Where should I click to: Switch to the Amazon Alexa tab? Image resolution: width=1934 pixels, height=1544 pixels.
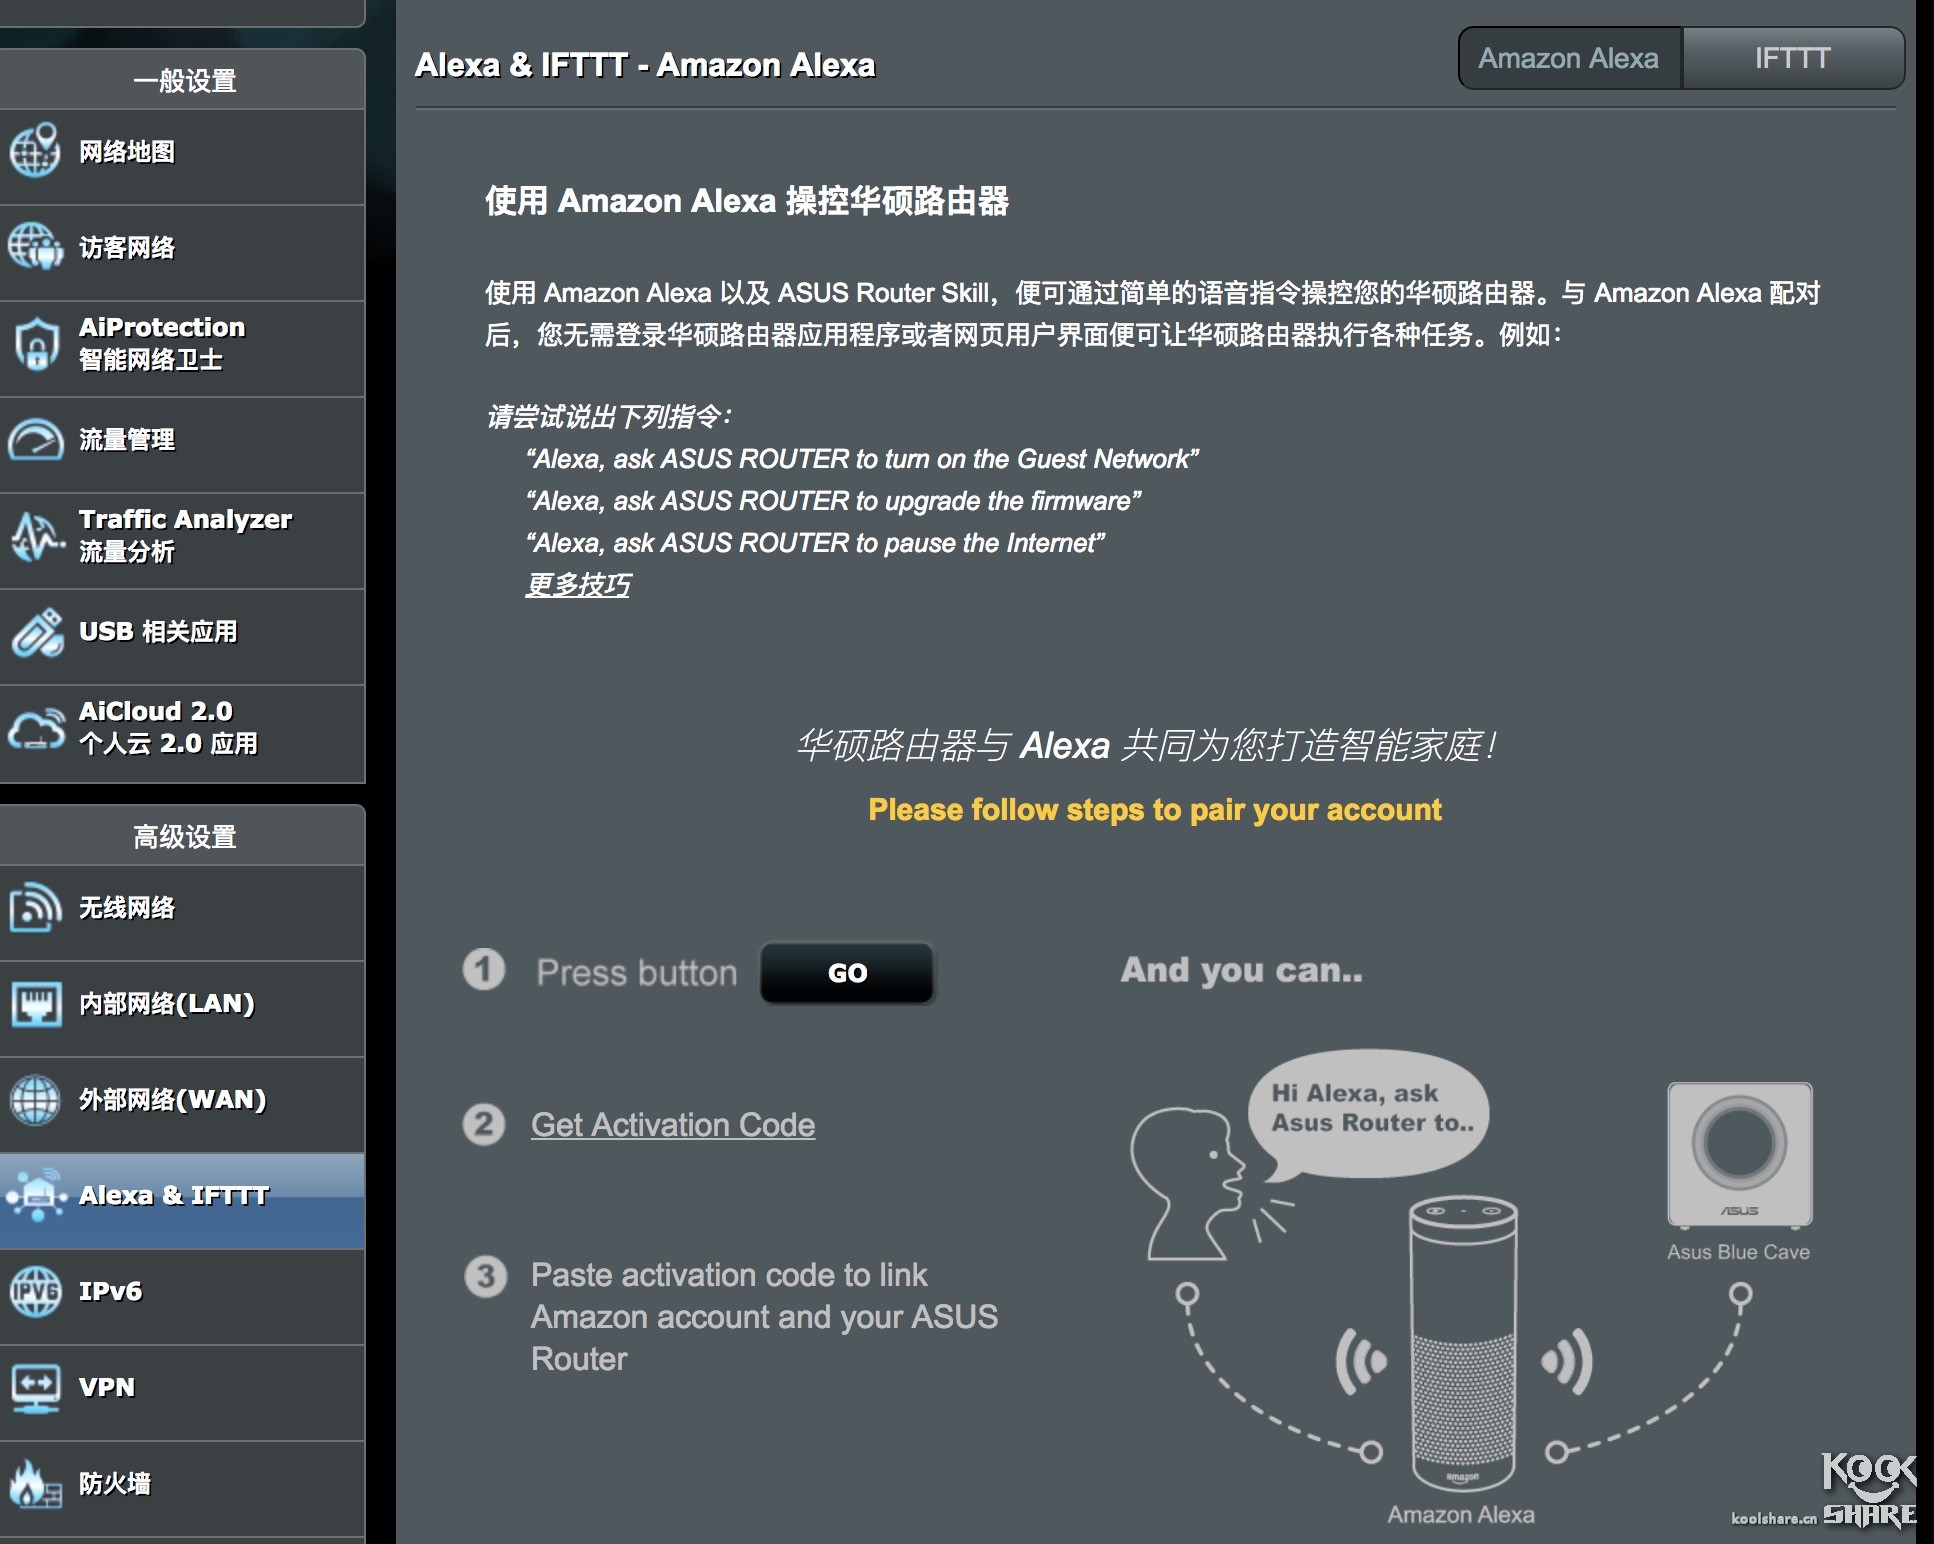click(1570, 58)
